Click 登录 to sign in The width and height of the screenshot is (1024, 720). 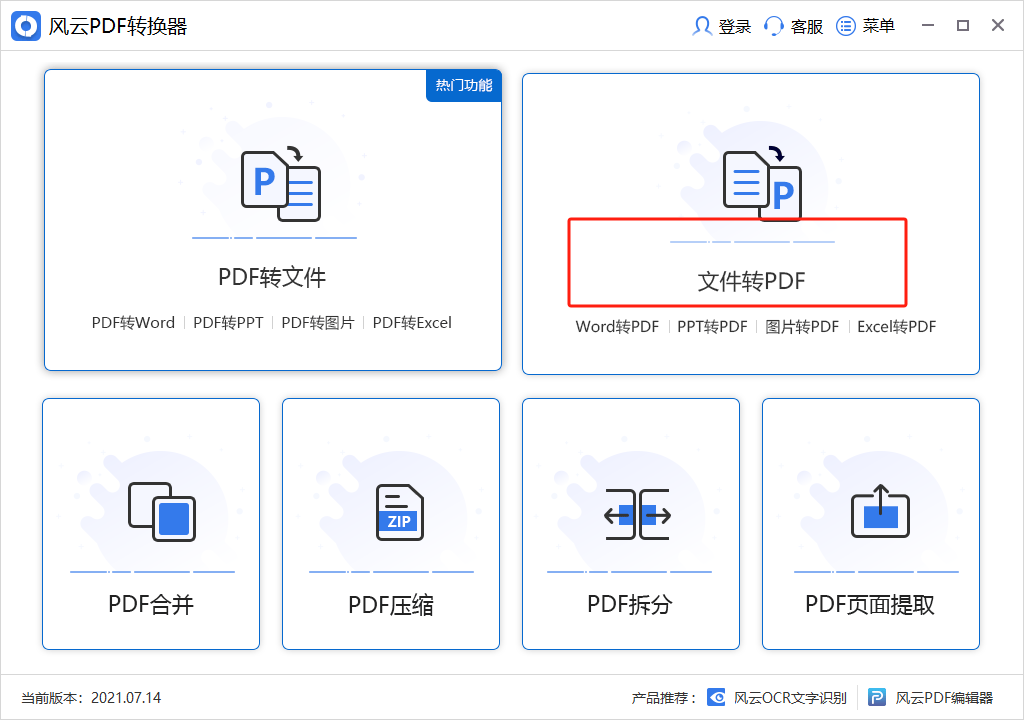721,26
